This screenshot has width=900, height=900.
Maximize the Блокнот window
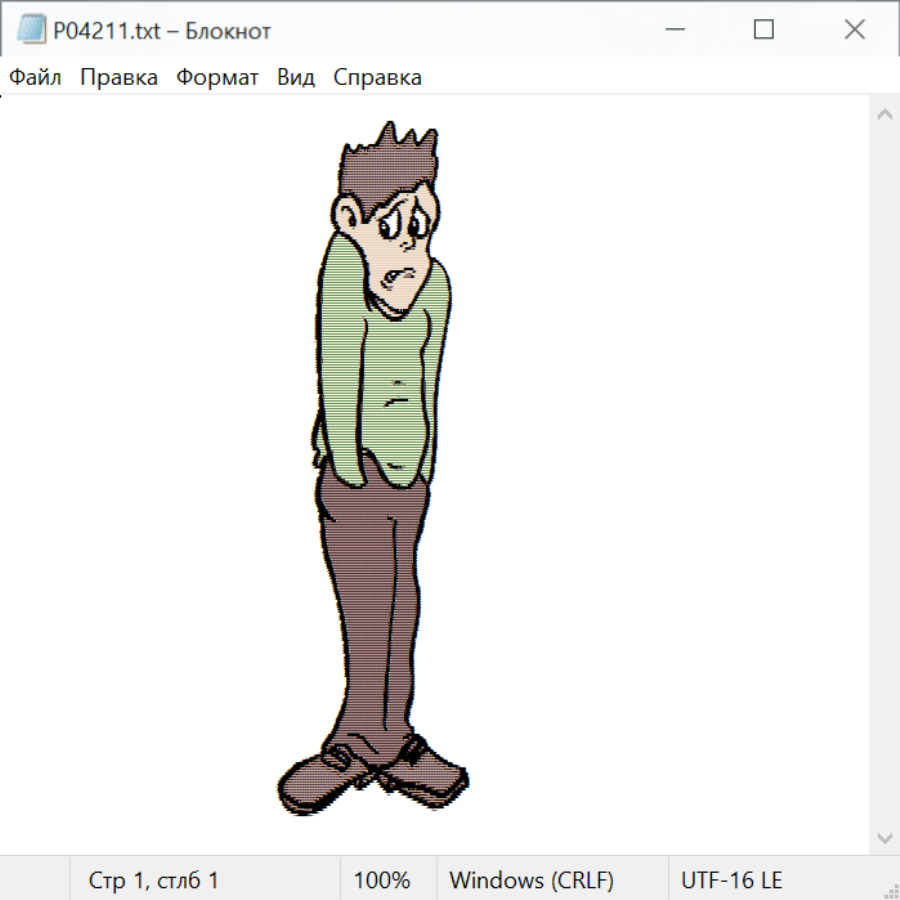764,30
